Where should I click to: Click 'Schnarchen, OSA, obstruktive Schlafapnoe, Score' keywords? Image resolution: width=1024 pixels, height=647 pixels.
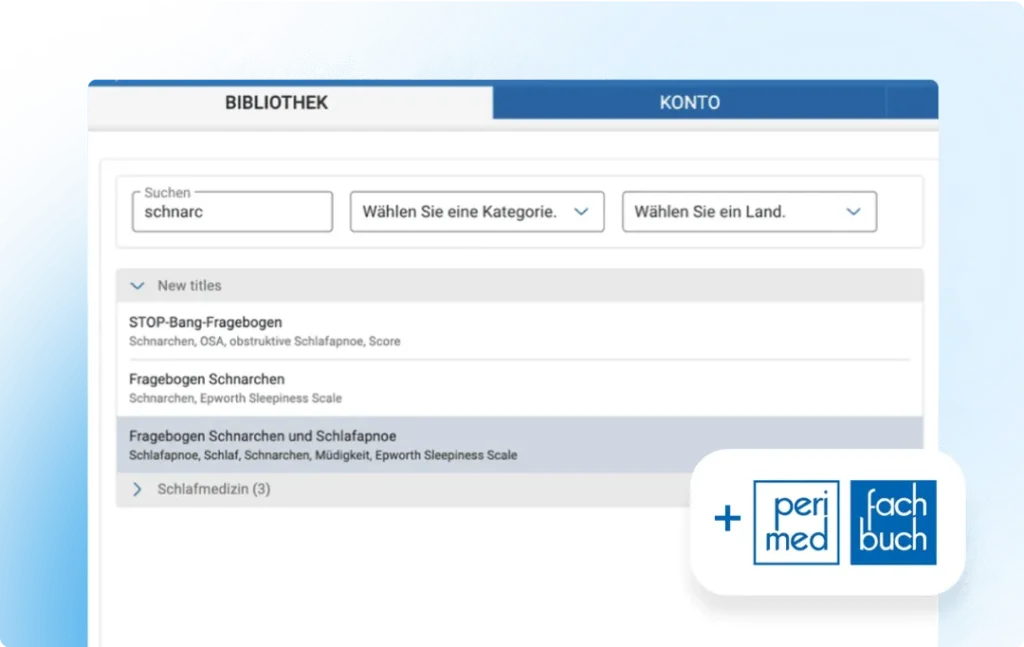pyautogui.click(x=264, y=341)
